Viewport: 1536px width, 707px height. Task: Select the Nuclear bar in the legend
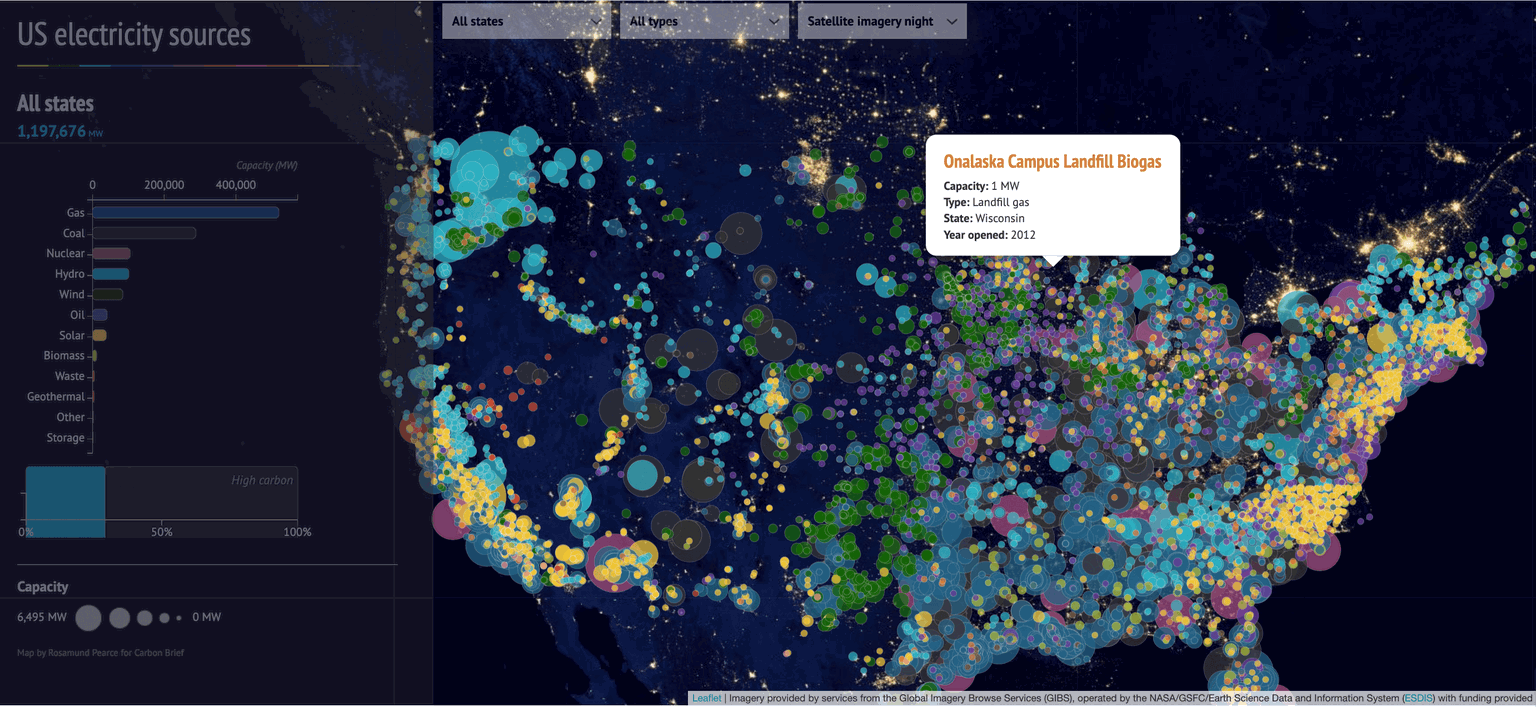pyautogui.click(x=110, y=253)
